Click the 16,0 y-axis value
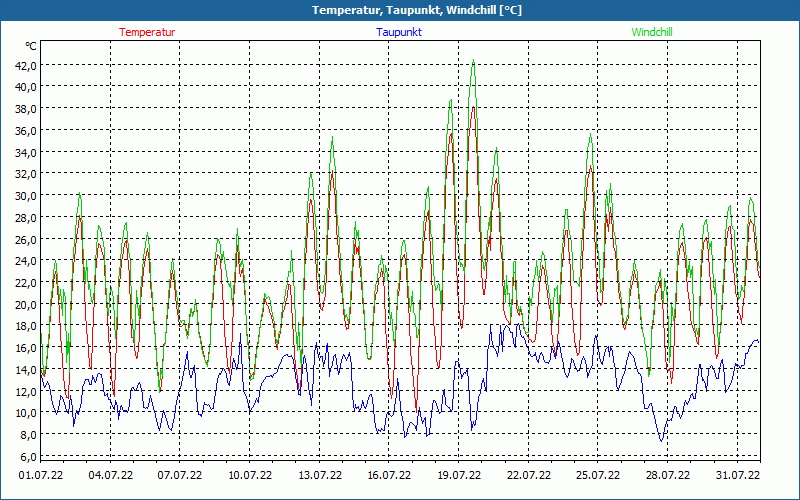The image size is (800, 500). [26, 348]
